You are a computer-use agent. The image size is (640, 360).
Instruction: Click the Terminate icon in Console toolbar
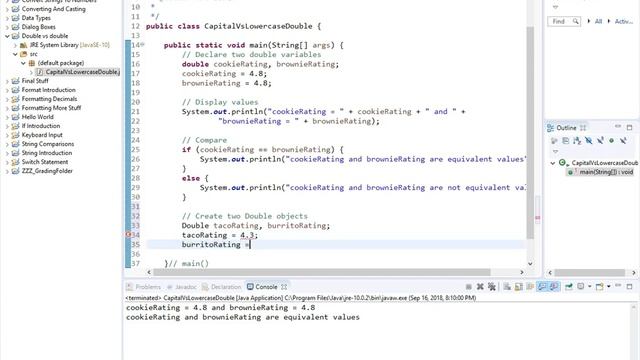tap(469, 287)
